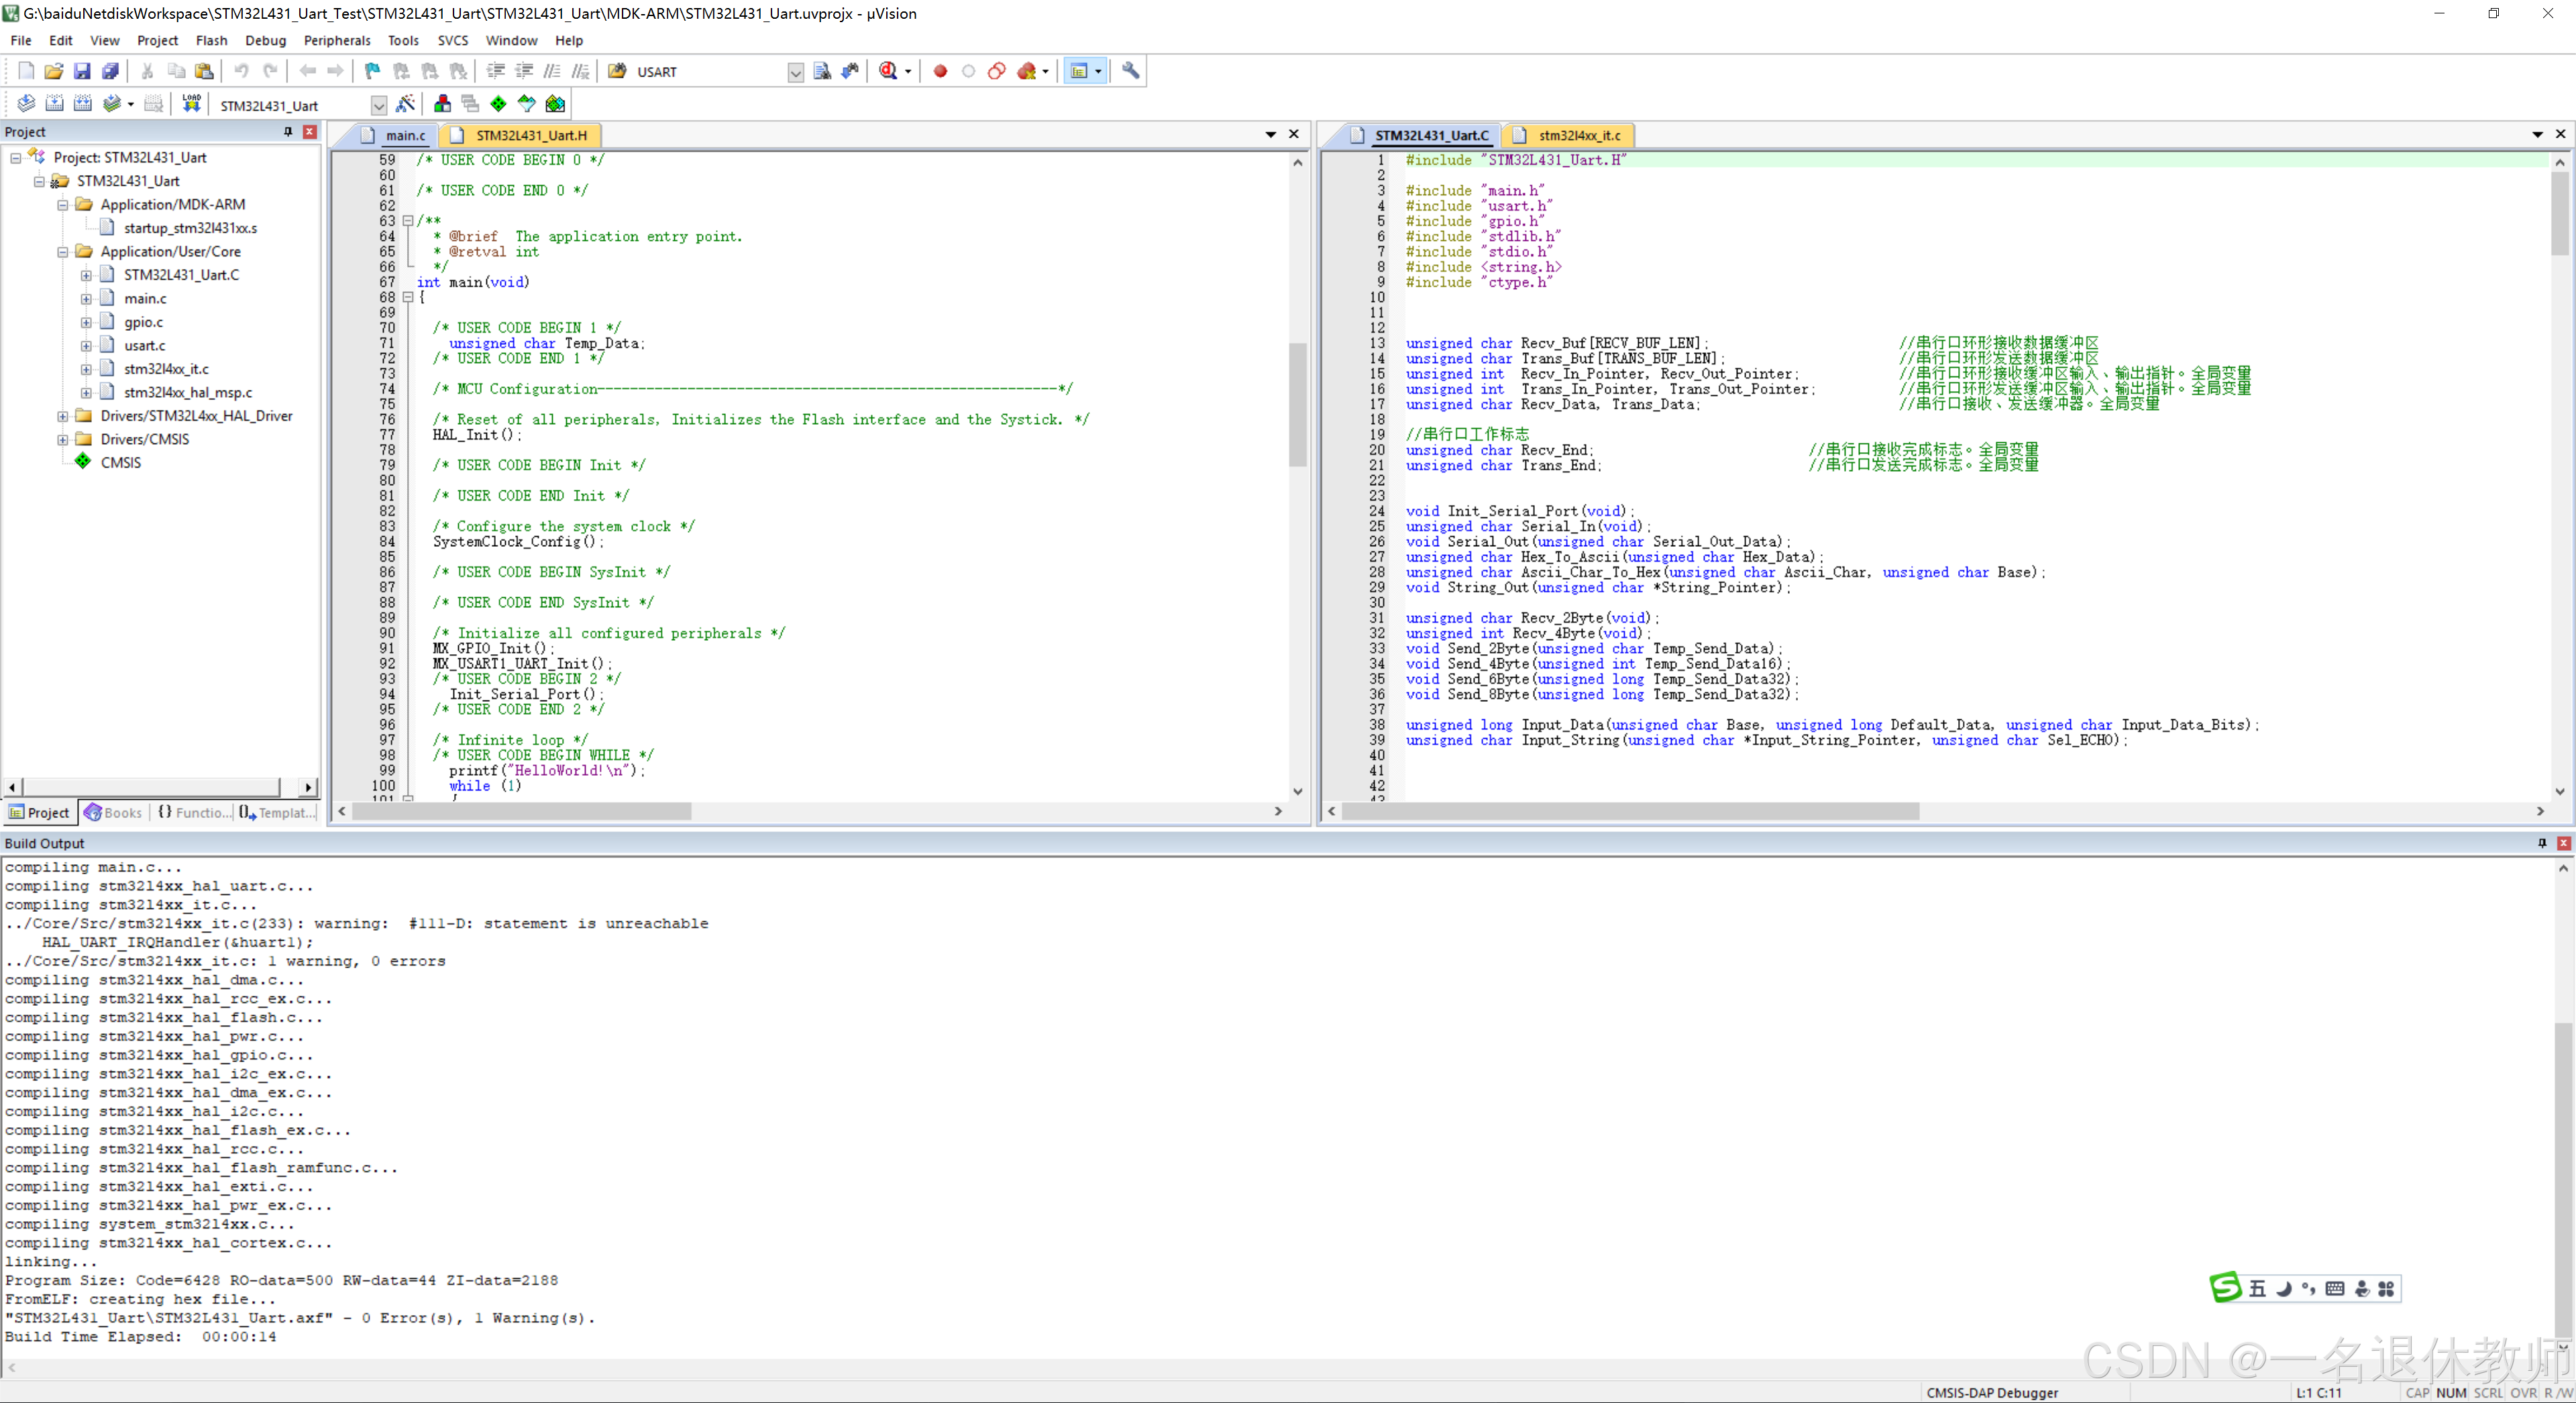The width and height of the screenshot is (2576, 1403).
Task: Toggle the Project panel pin button
Action: click(x=288, y=132)
